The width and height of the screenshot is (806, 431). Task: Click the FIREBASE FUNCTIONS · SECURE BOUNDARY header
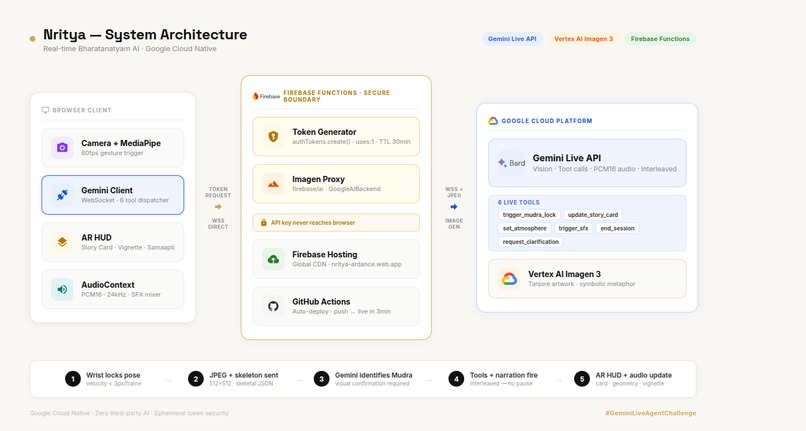[337, 96]
